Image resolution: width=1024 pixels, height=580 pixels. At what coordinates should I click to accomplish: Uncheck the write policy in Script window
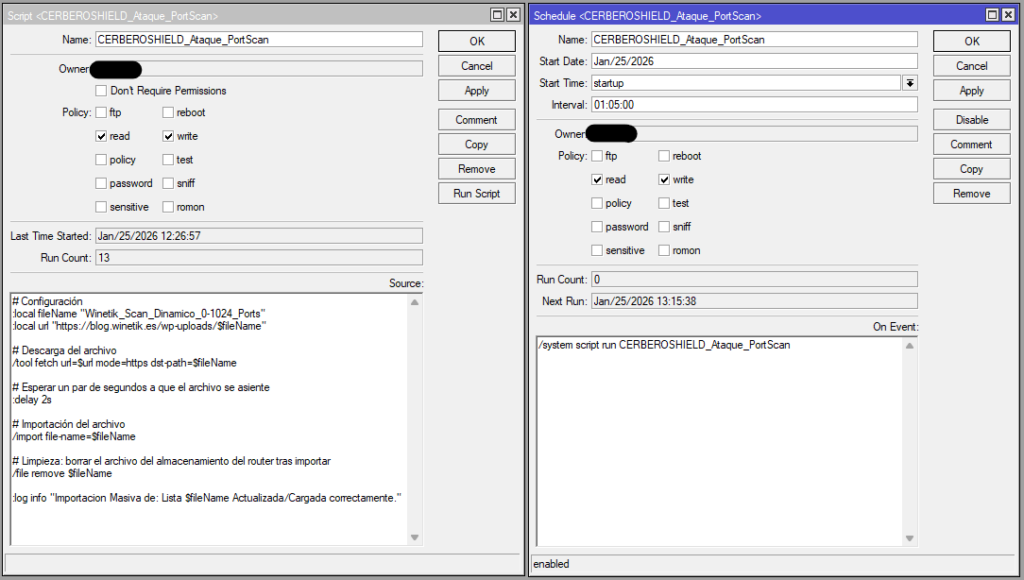(x=167, y=136)
